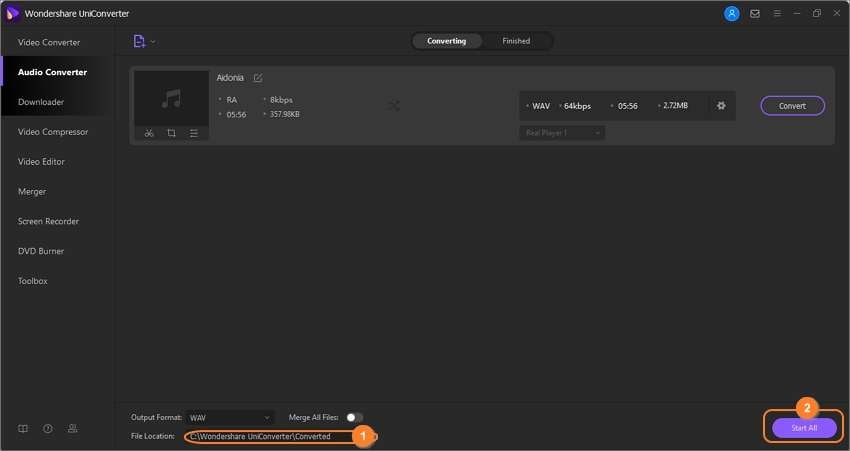The width and height of the screenshot is (850, 451).
Task: Click the 64kbps output bitrate value
Action: coord(577,106)
